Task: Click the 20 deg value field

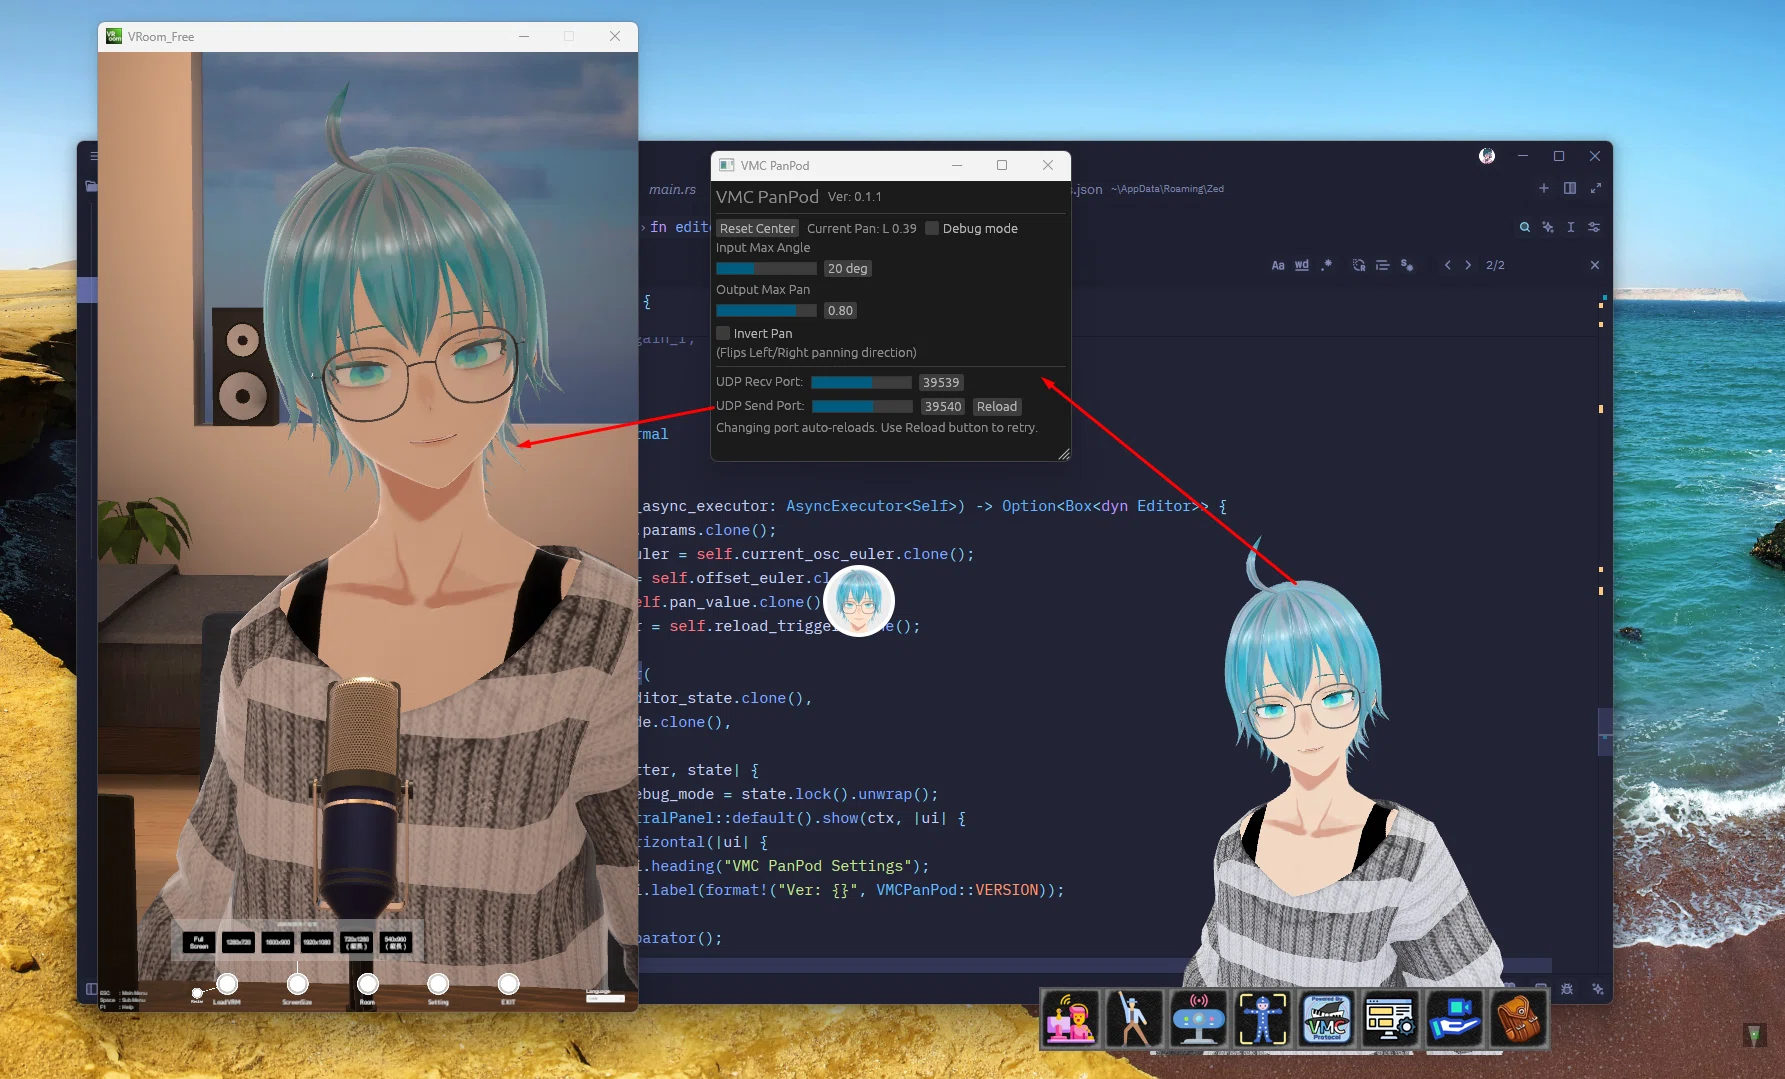Action: (x=847, y=268)
